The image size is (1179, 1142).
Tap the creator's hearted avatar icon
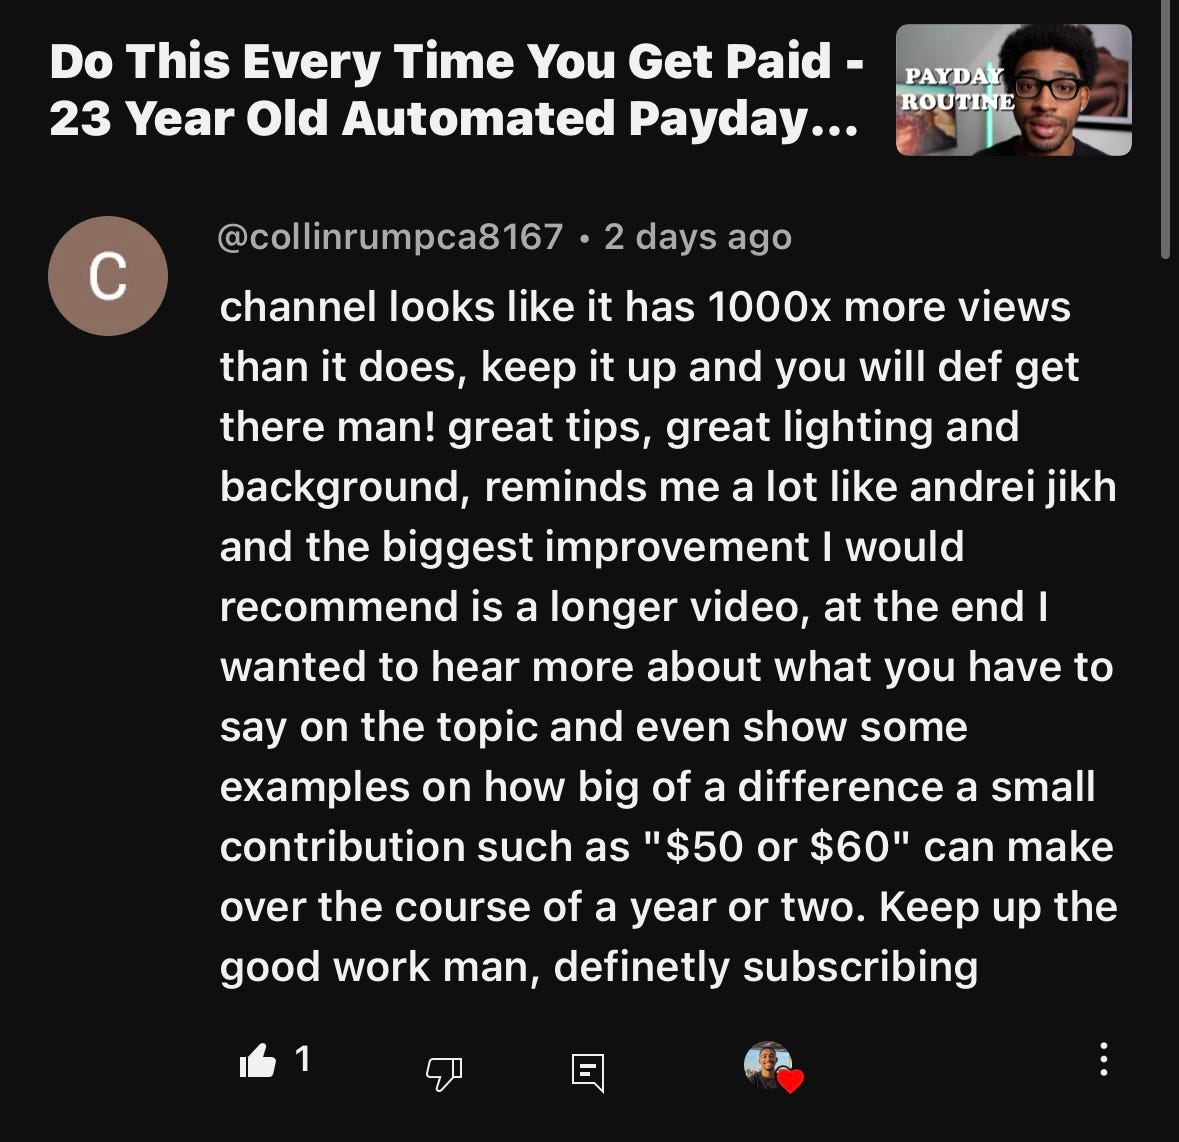(768, 1064)
